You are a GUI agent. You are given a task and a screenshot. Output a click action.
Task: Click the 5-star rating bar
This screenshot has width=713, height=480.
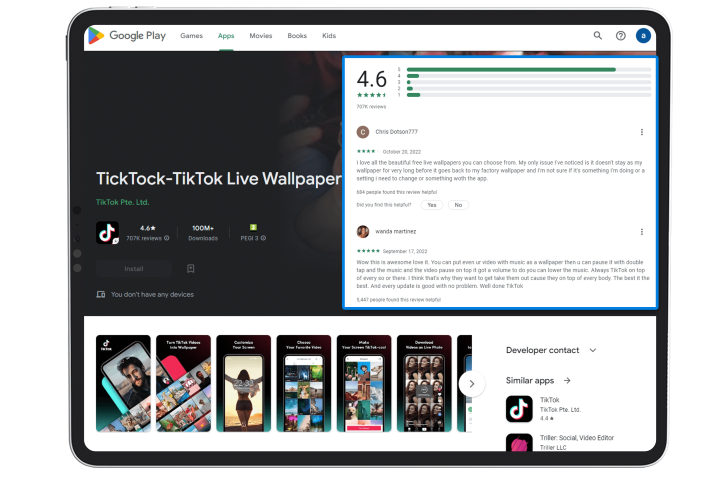pyautogui.click(x=529, y=70)
